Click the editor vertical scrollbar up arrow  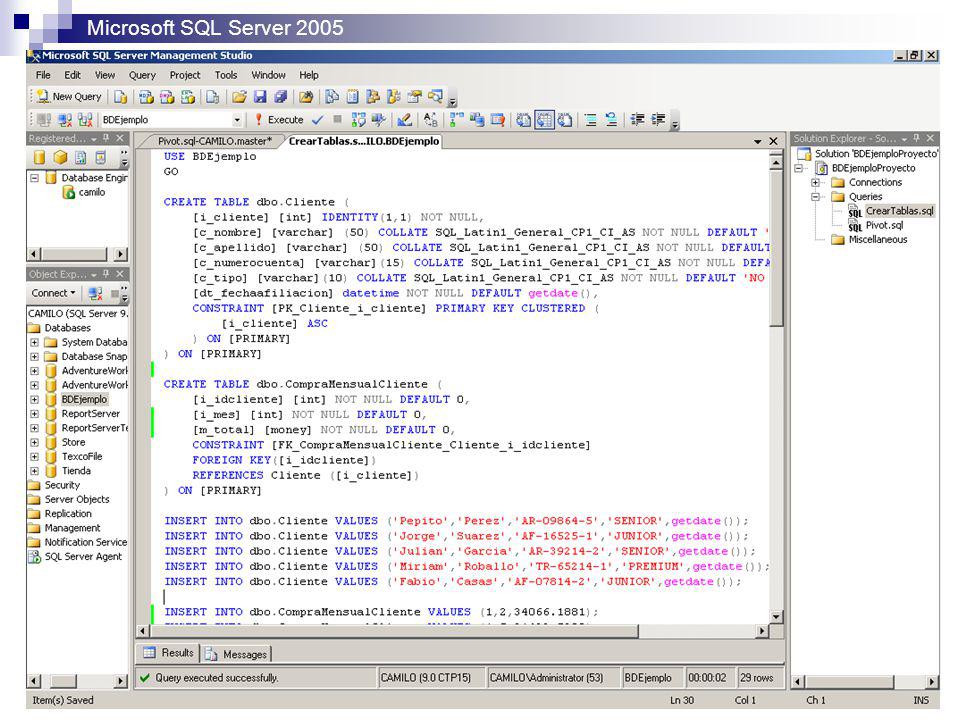click(776, 163)
